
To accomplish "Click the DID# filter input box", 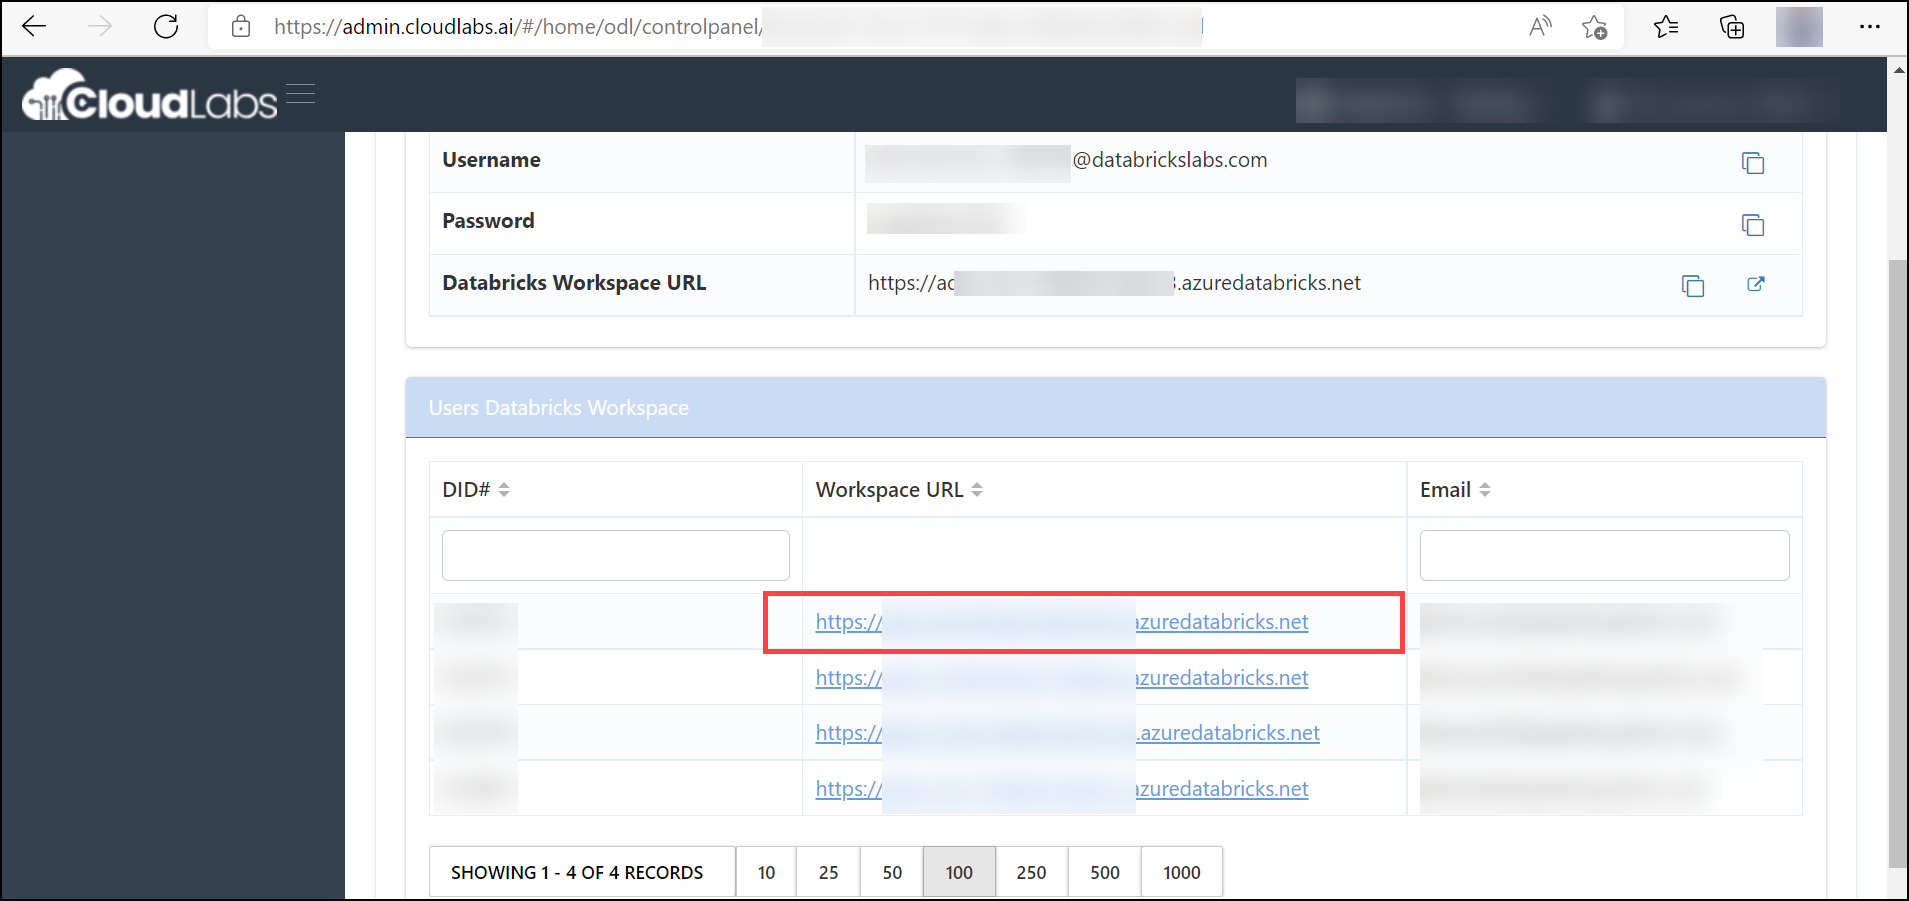I will point(616,555).
